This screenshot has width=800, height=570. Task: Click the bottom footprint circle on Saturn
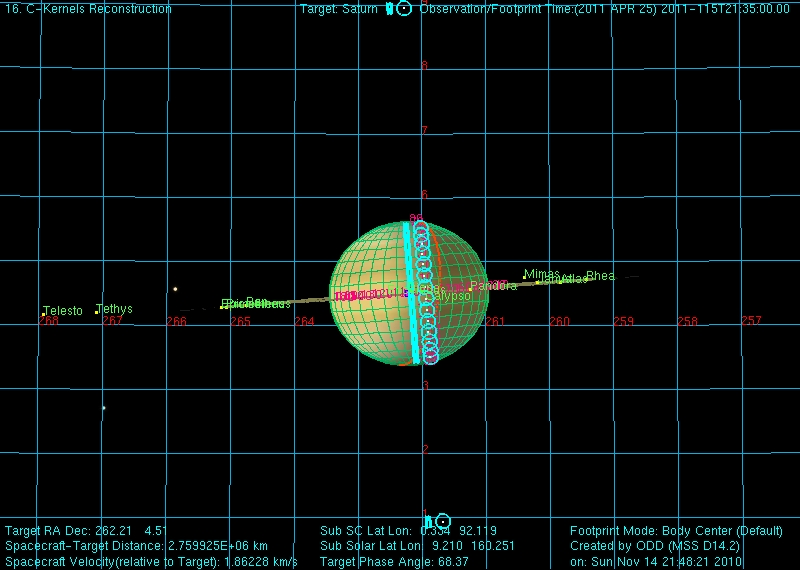coord(431,356)
